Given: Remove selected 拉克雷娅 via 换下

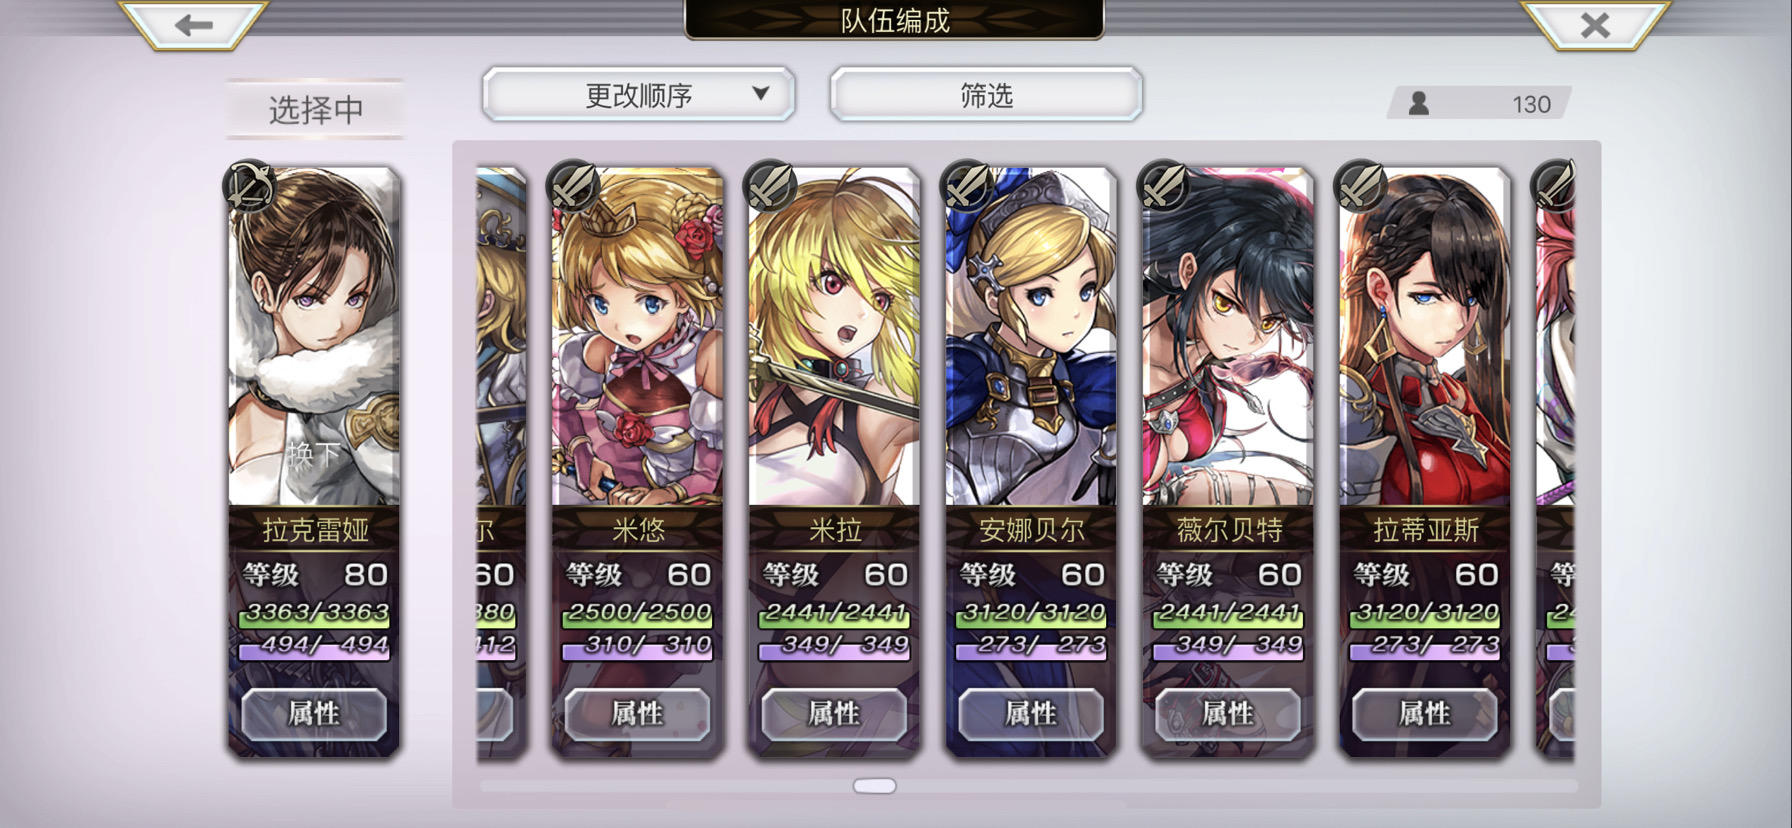Looking at the screenshot, I should click(313, 456).
